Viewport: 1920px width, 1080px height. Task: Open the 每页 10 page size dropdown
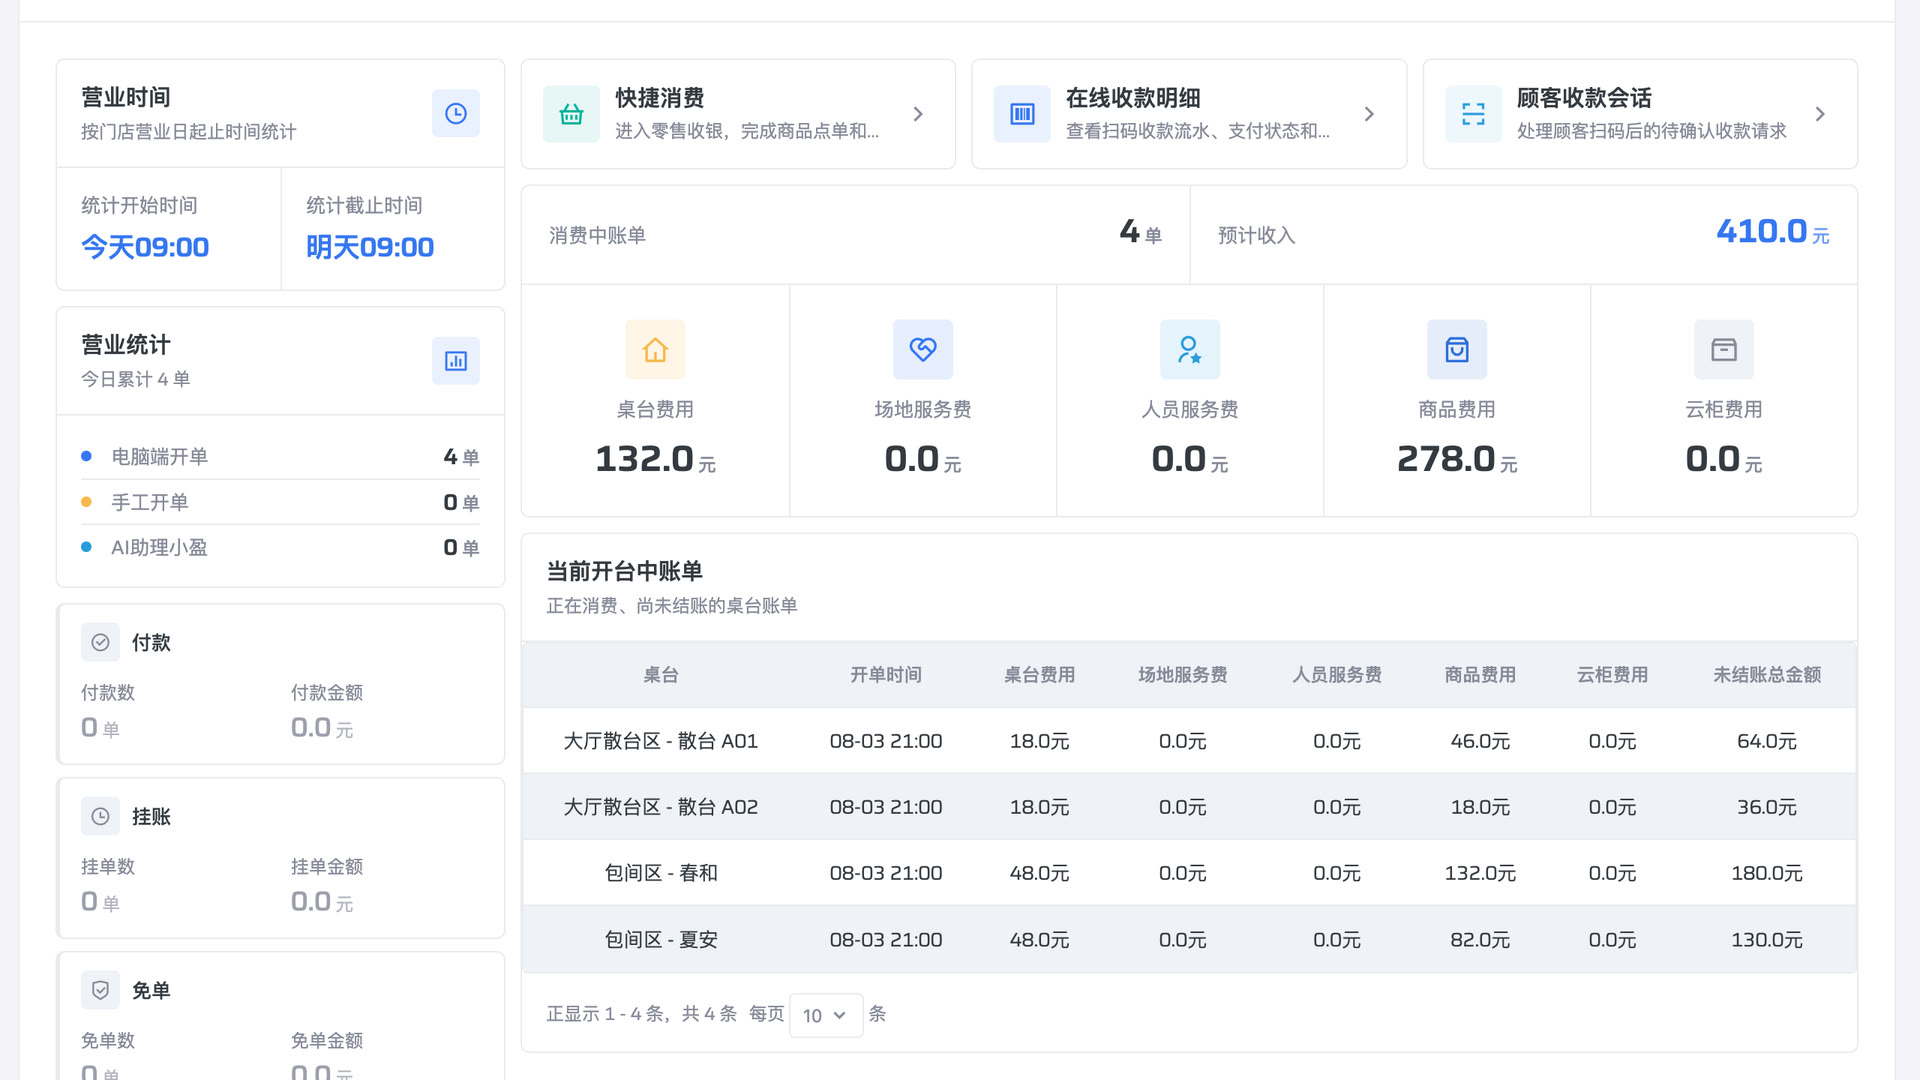coord(826,1015)
